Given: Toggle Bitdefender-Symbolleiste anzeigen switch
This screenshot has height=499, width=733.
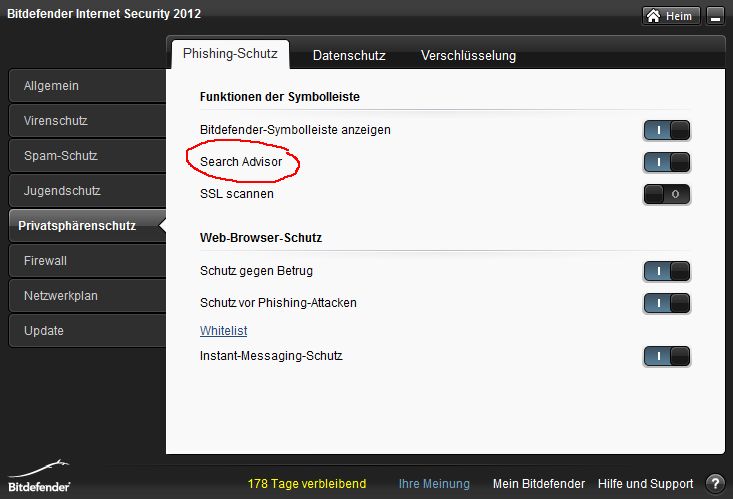Looking at the screenshot, I should (667, 130).
